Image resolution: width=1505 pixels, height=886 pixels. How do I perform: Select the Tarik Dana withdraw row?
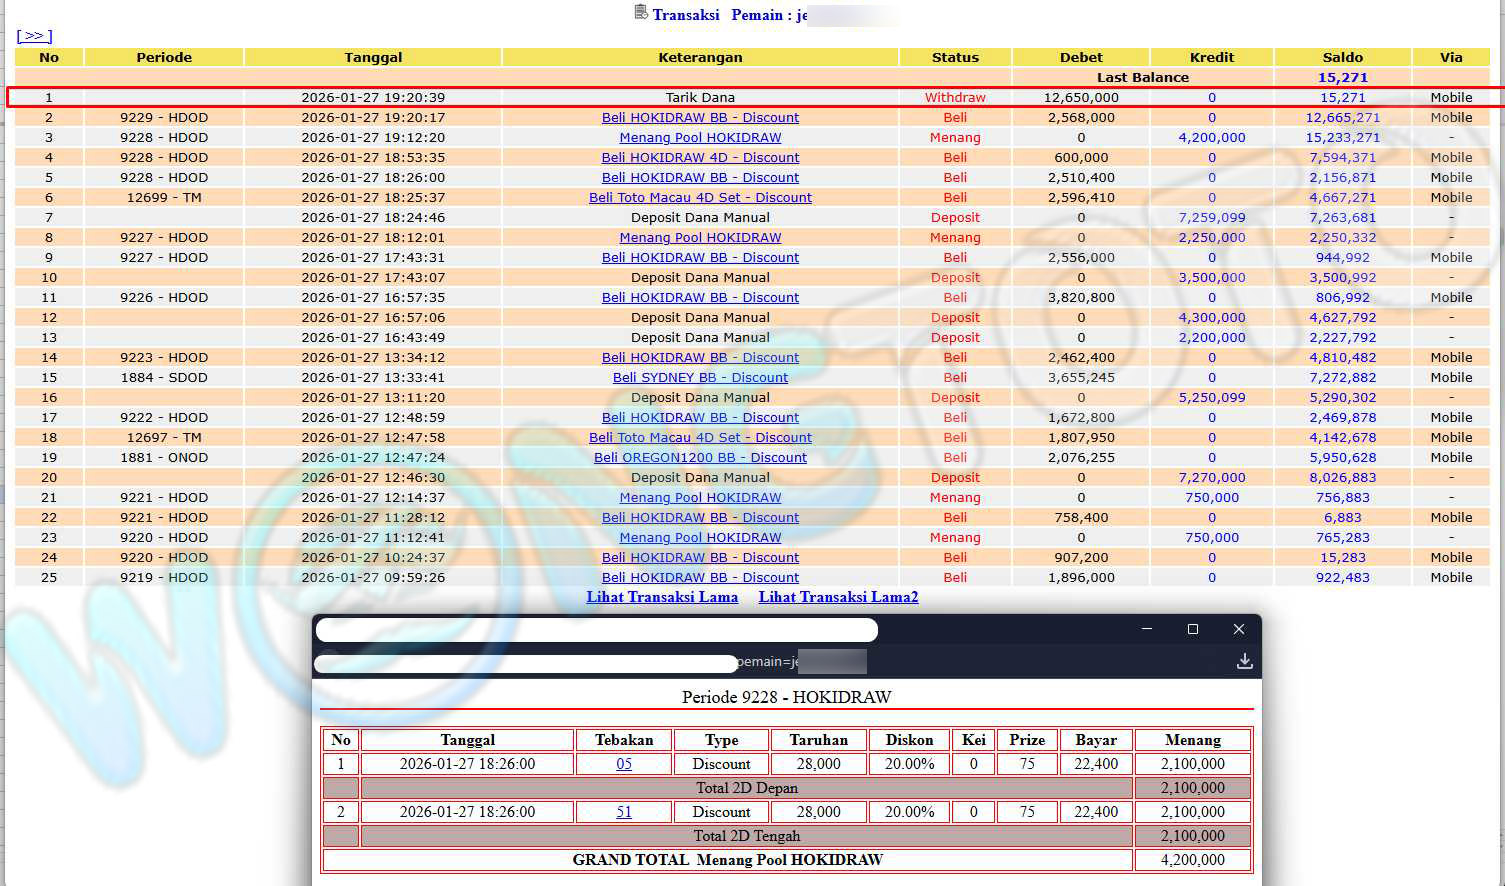point(700,97)
